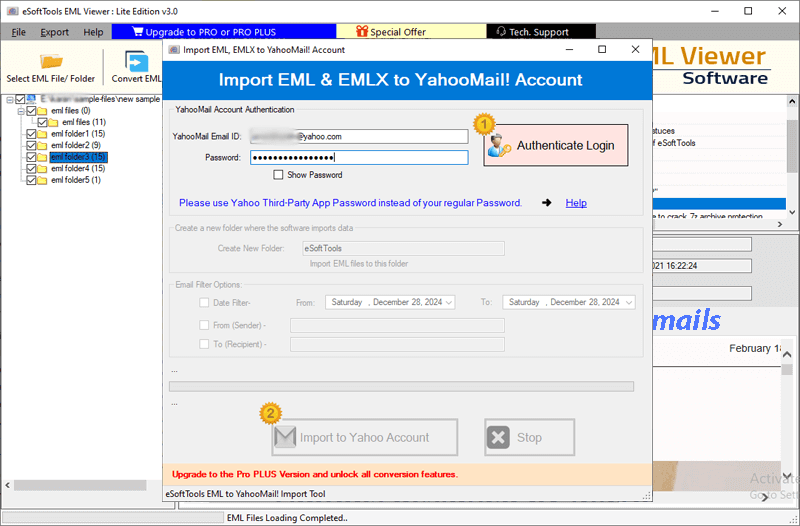Click the email list scroll right arrow
The image size is (800, 526).
coord(780,224)
